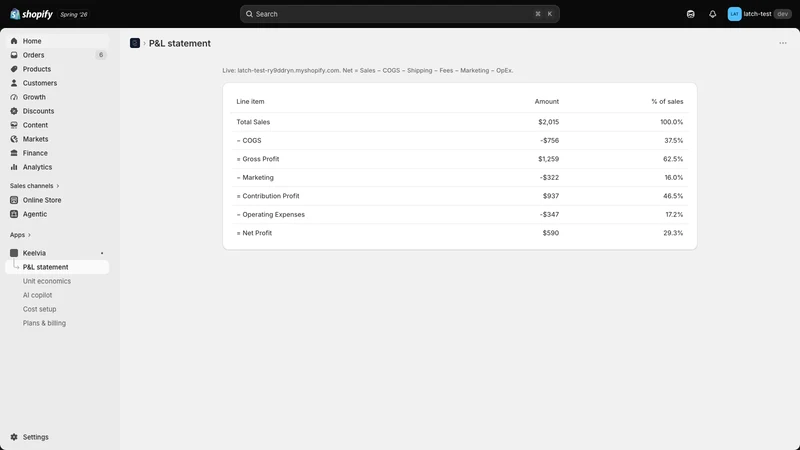Open the Customers person icon
Viewport: 800px width, 450px height.
[14, 83]
